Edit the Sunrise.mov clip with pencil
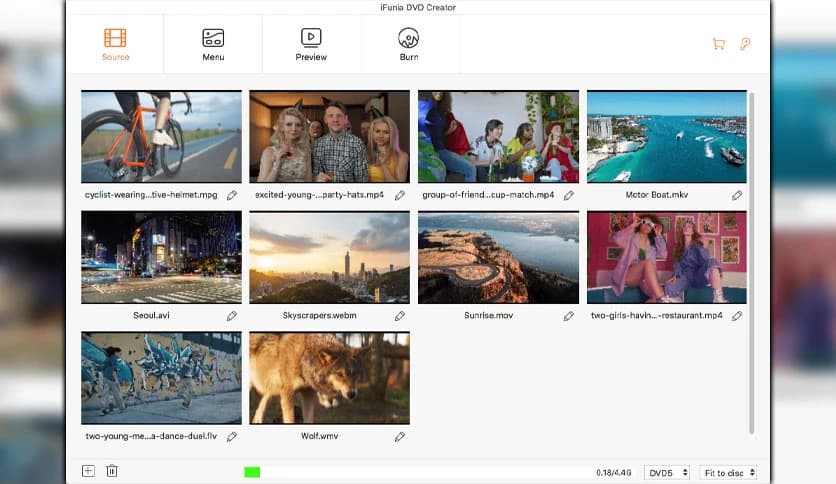Screen dimensions: 836x484 tap(569, 316)
